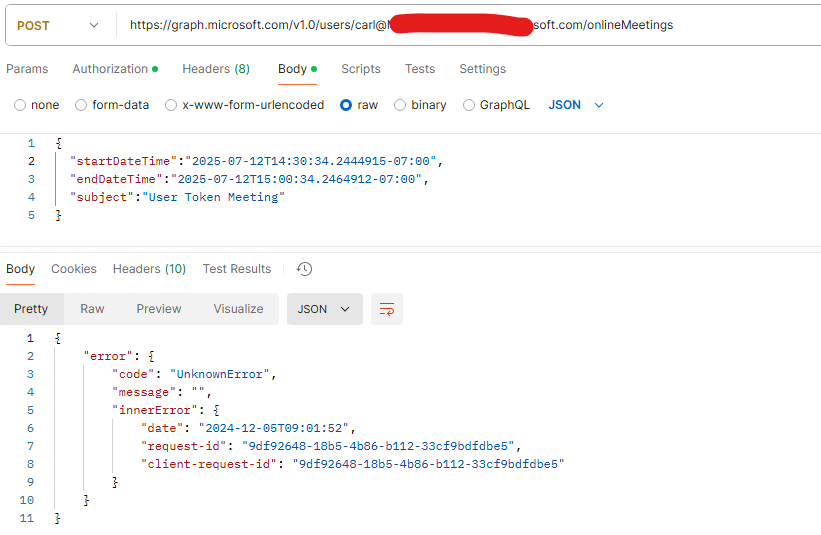Screen dimensions: 821x535
Task: Open the Test Results tab
Action: pos(237,269)
